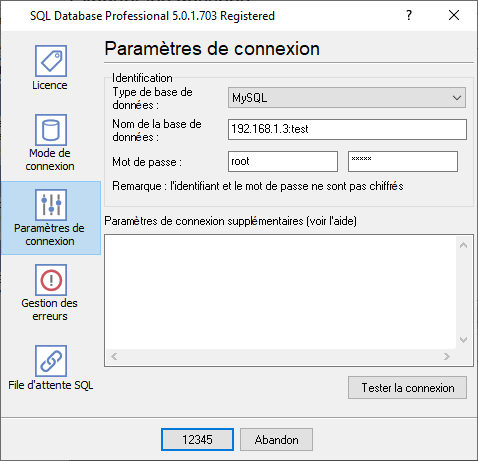Image resolution: width=478 pixels, height=461 pixels.
Task: Confirm with the 12345 button
Action: 197,440
